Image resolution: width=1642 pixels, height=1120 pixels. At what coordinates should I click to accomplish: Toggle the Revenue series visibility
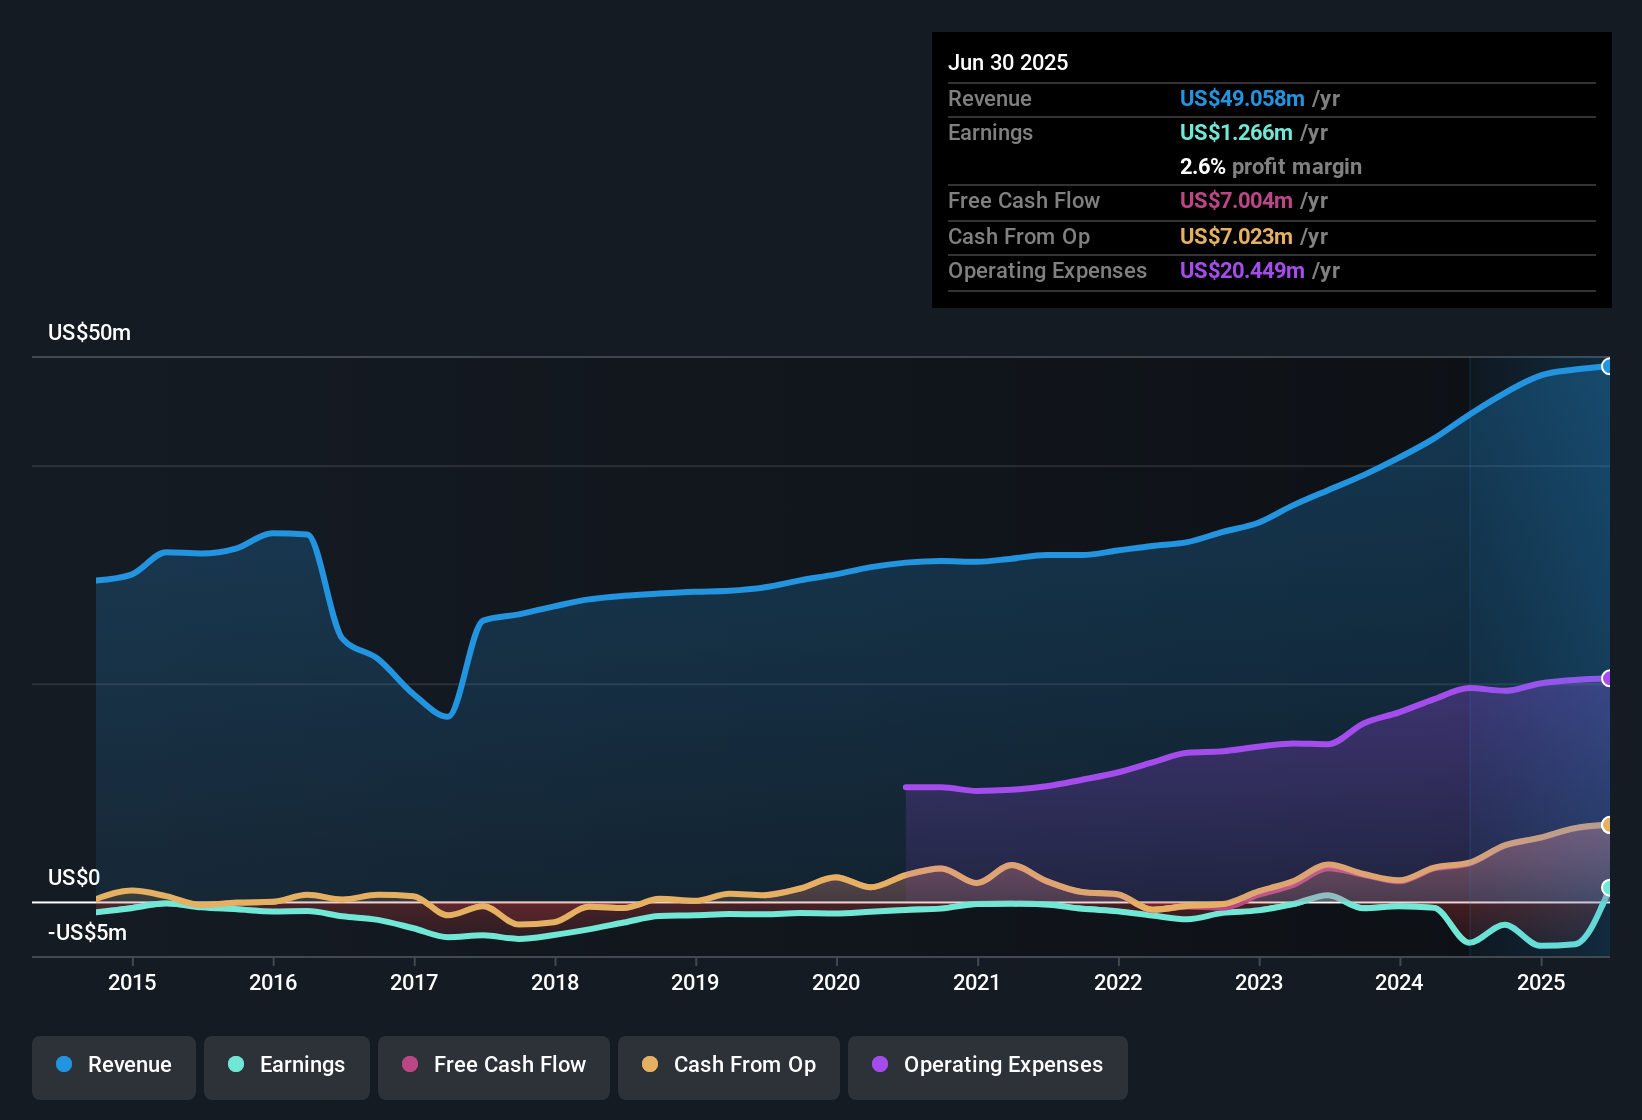[x=113, y=1065]
